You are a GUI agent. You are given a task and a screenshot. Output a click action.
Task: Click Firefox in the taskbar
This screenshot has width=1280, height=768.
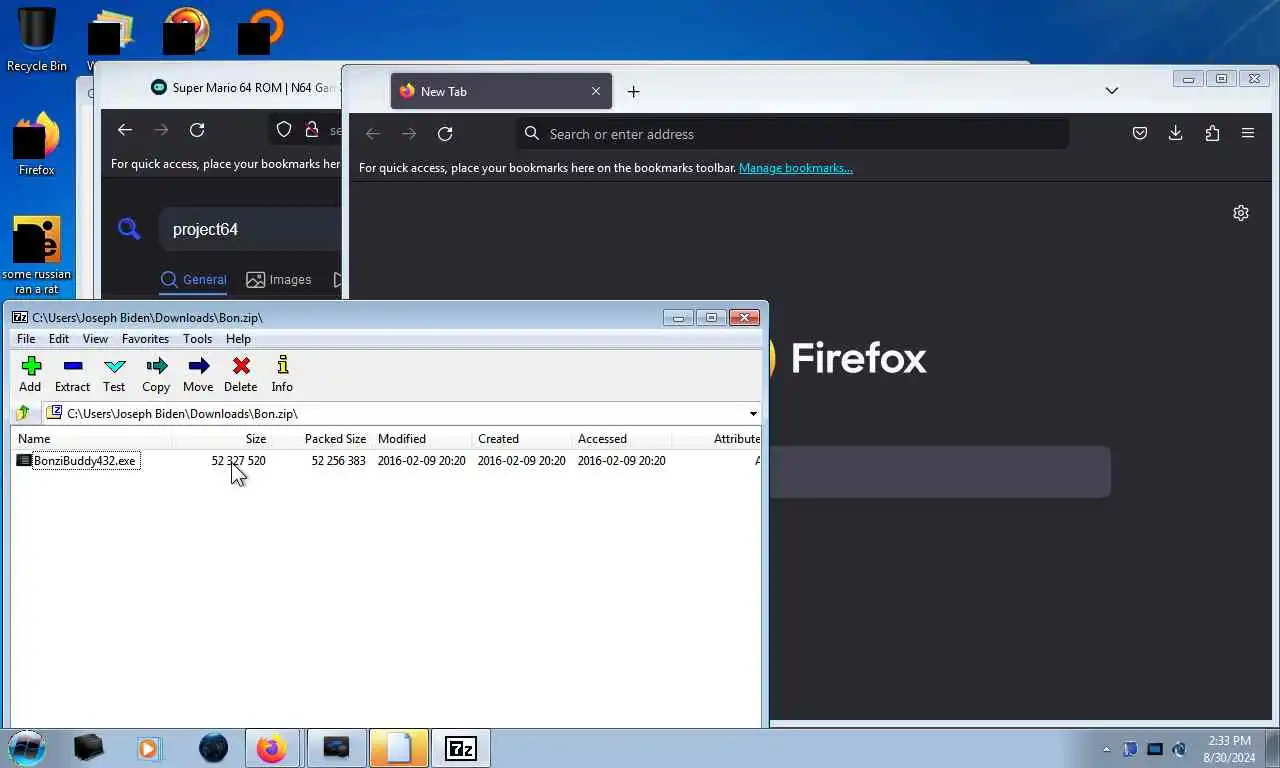[272, 748]
